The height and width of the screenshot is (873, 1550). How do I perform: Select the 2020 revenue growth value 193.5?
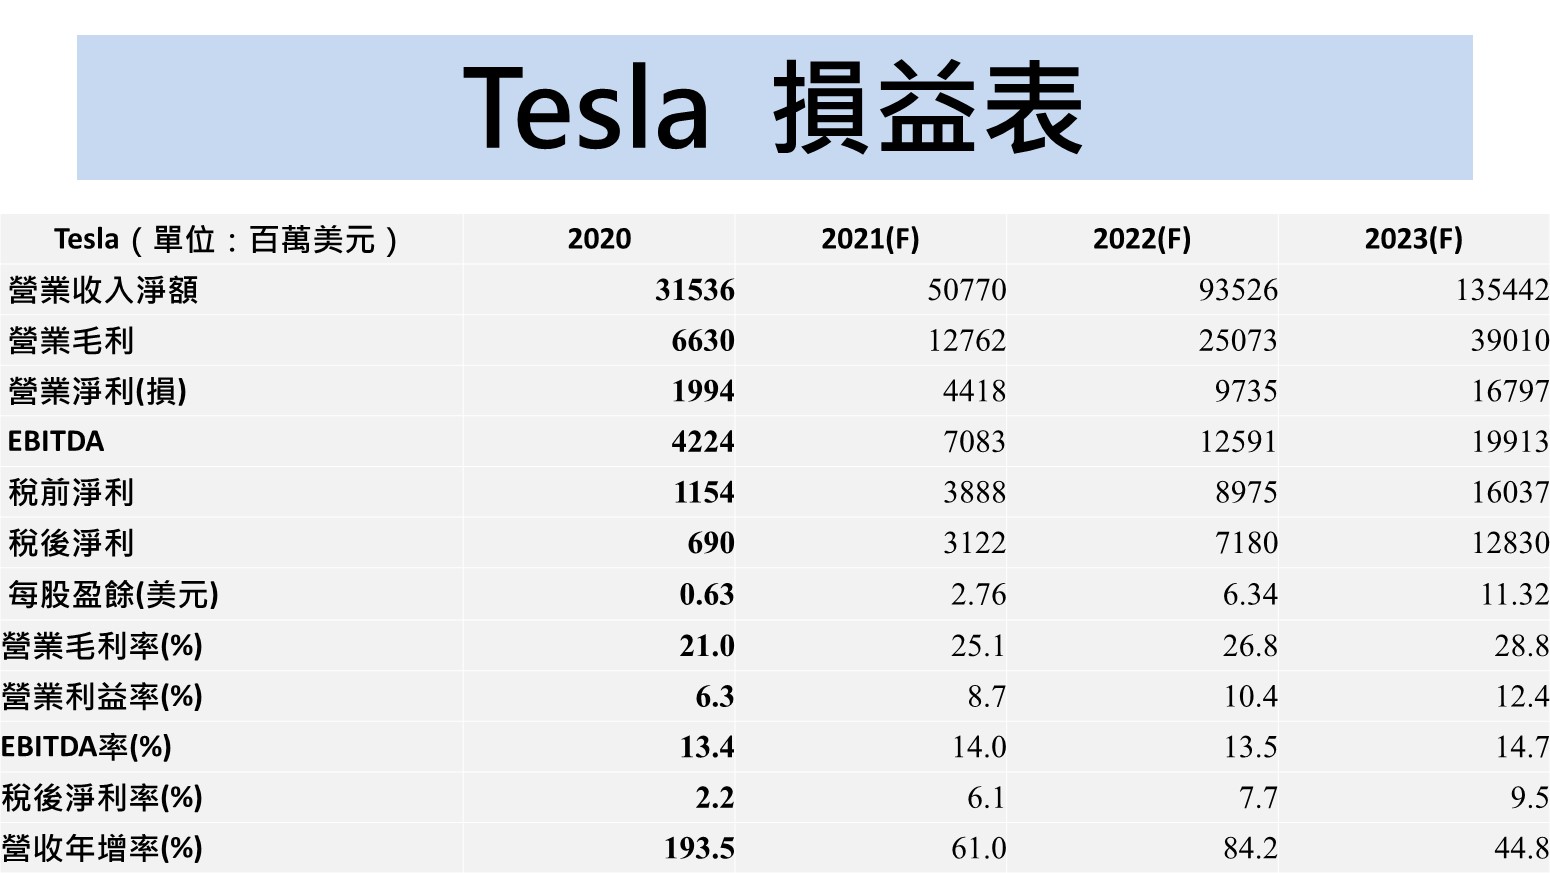(x=699, y=848)
